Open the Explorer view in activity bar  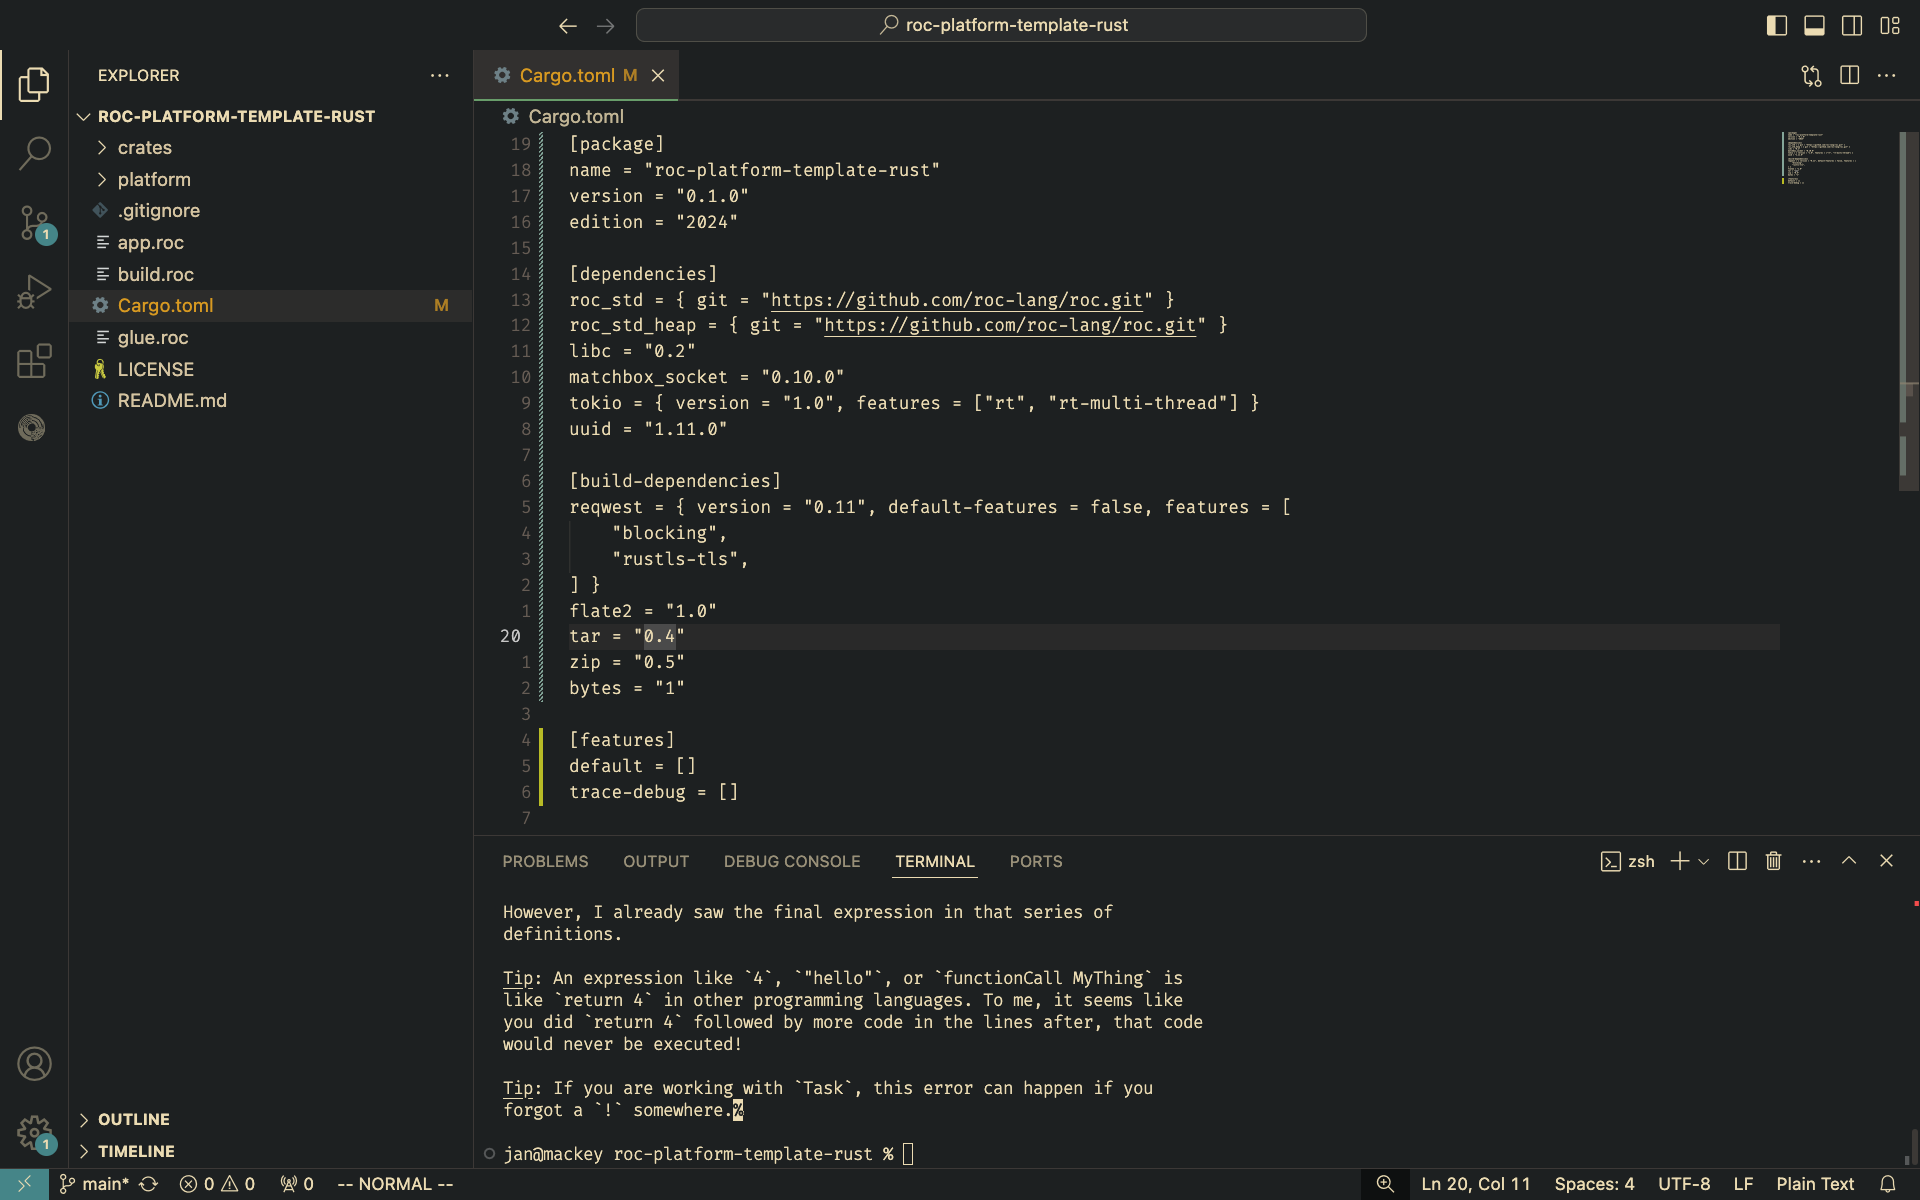[x=34, y=85]
